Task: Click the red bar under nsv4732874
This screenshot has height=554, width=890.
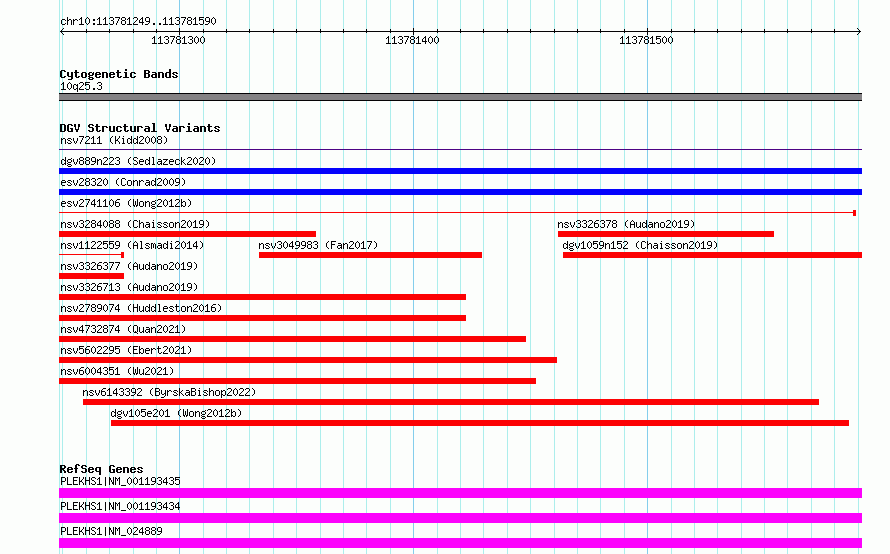Action: [x=292, y=339]
